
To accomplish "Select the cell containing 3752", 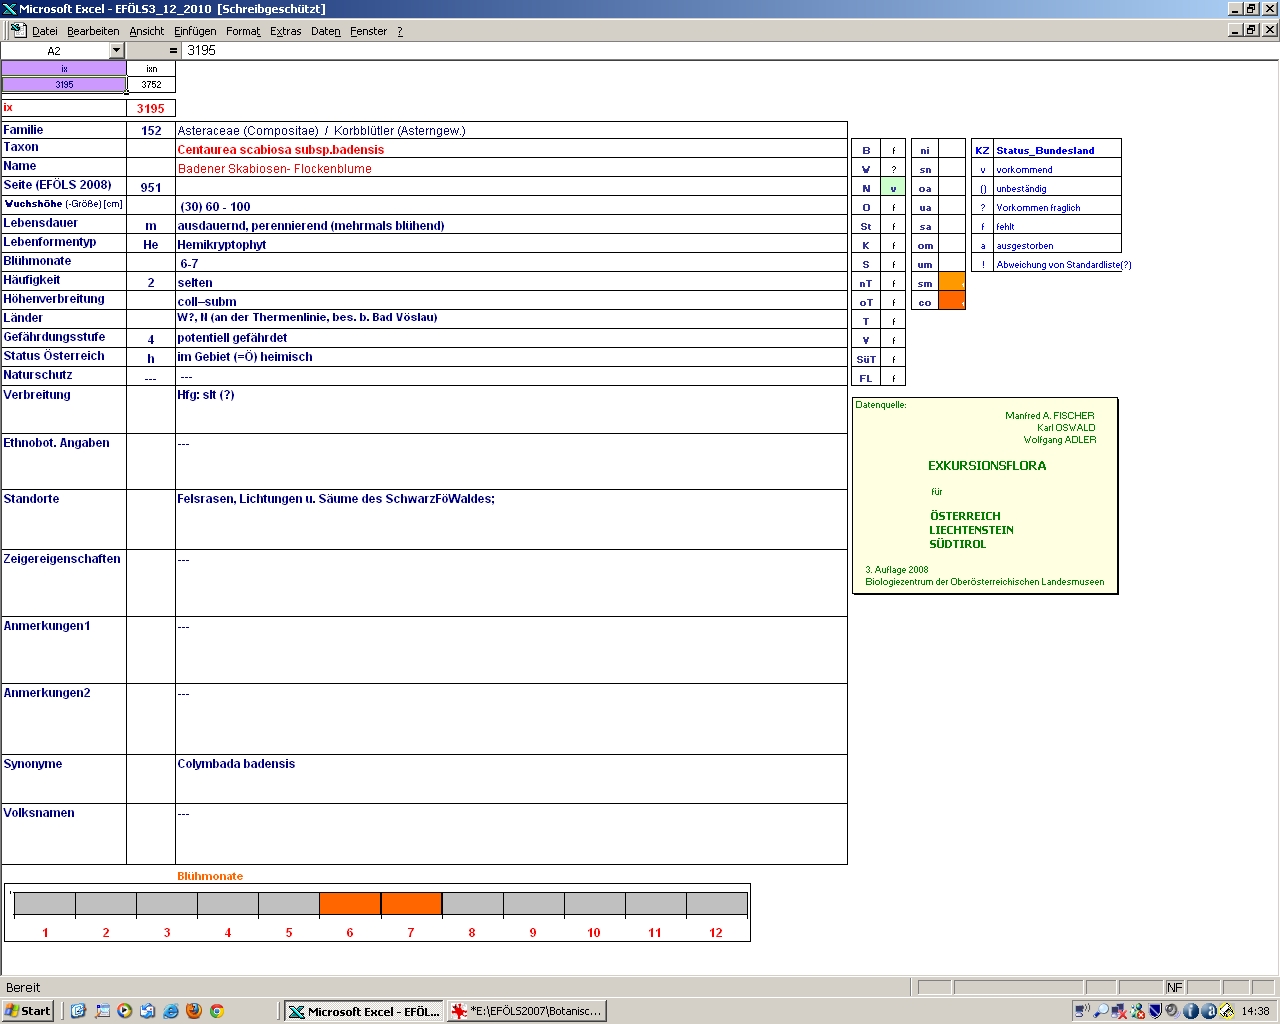I will point(151,85).
